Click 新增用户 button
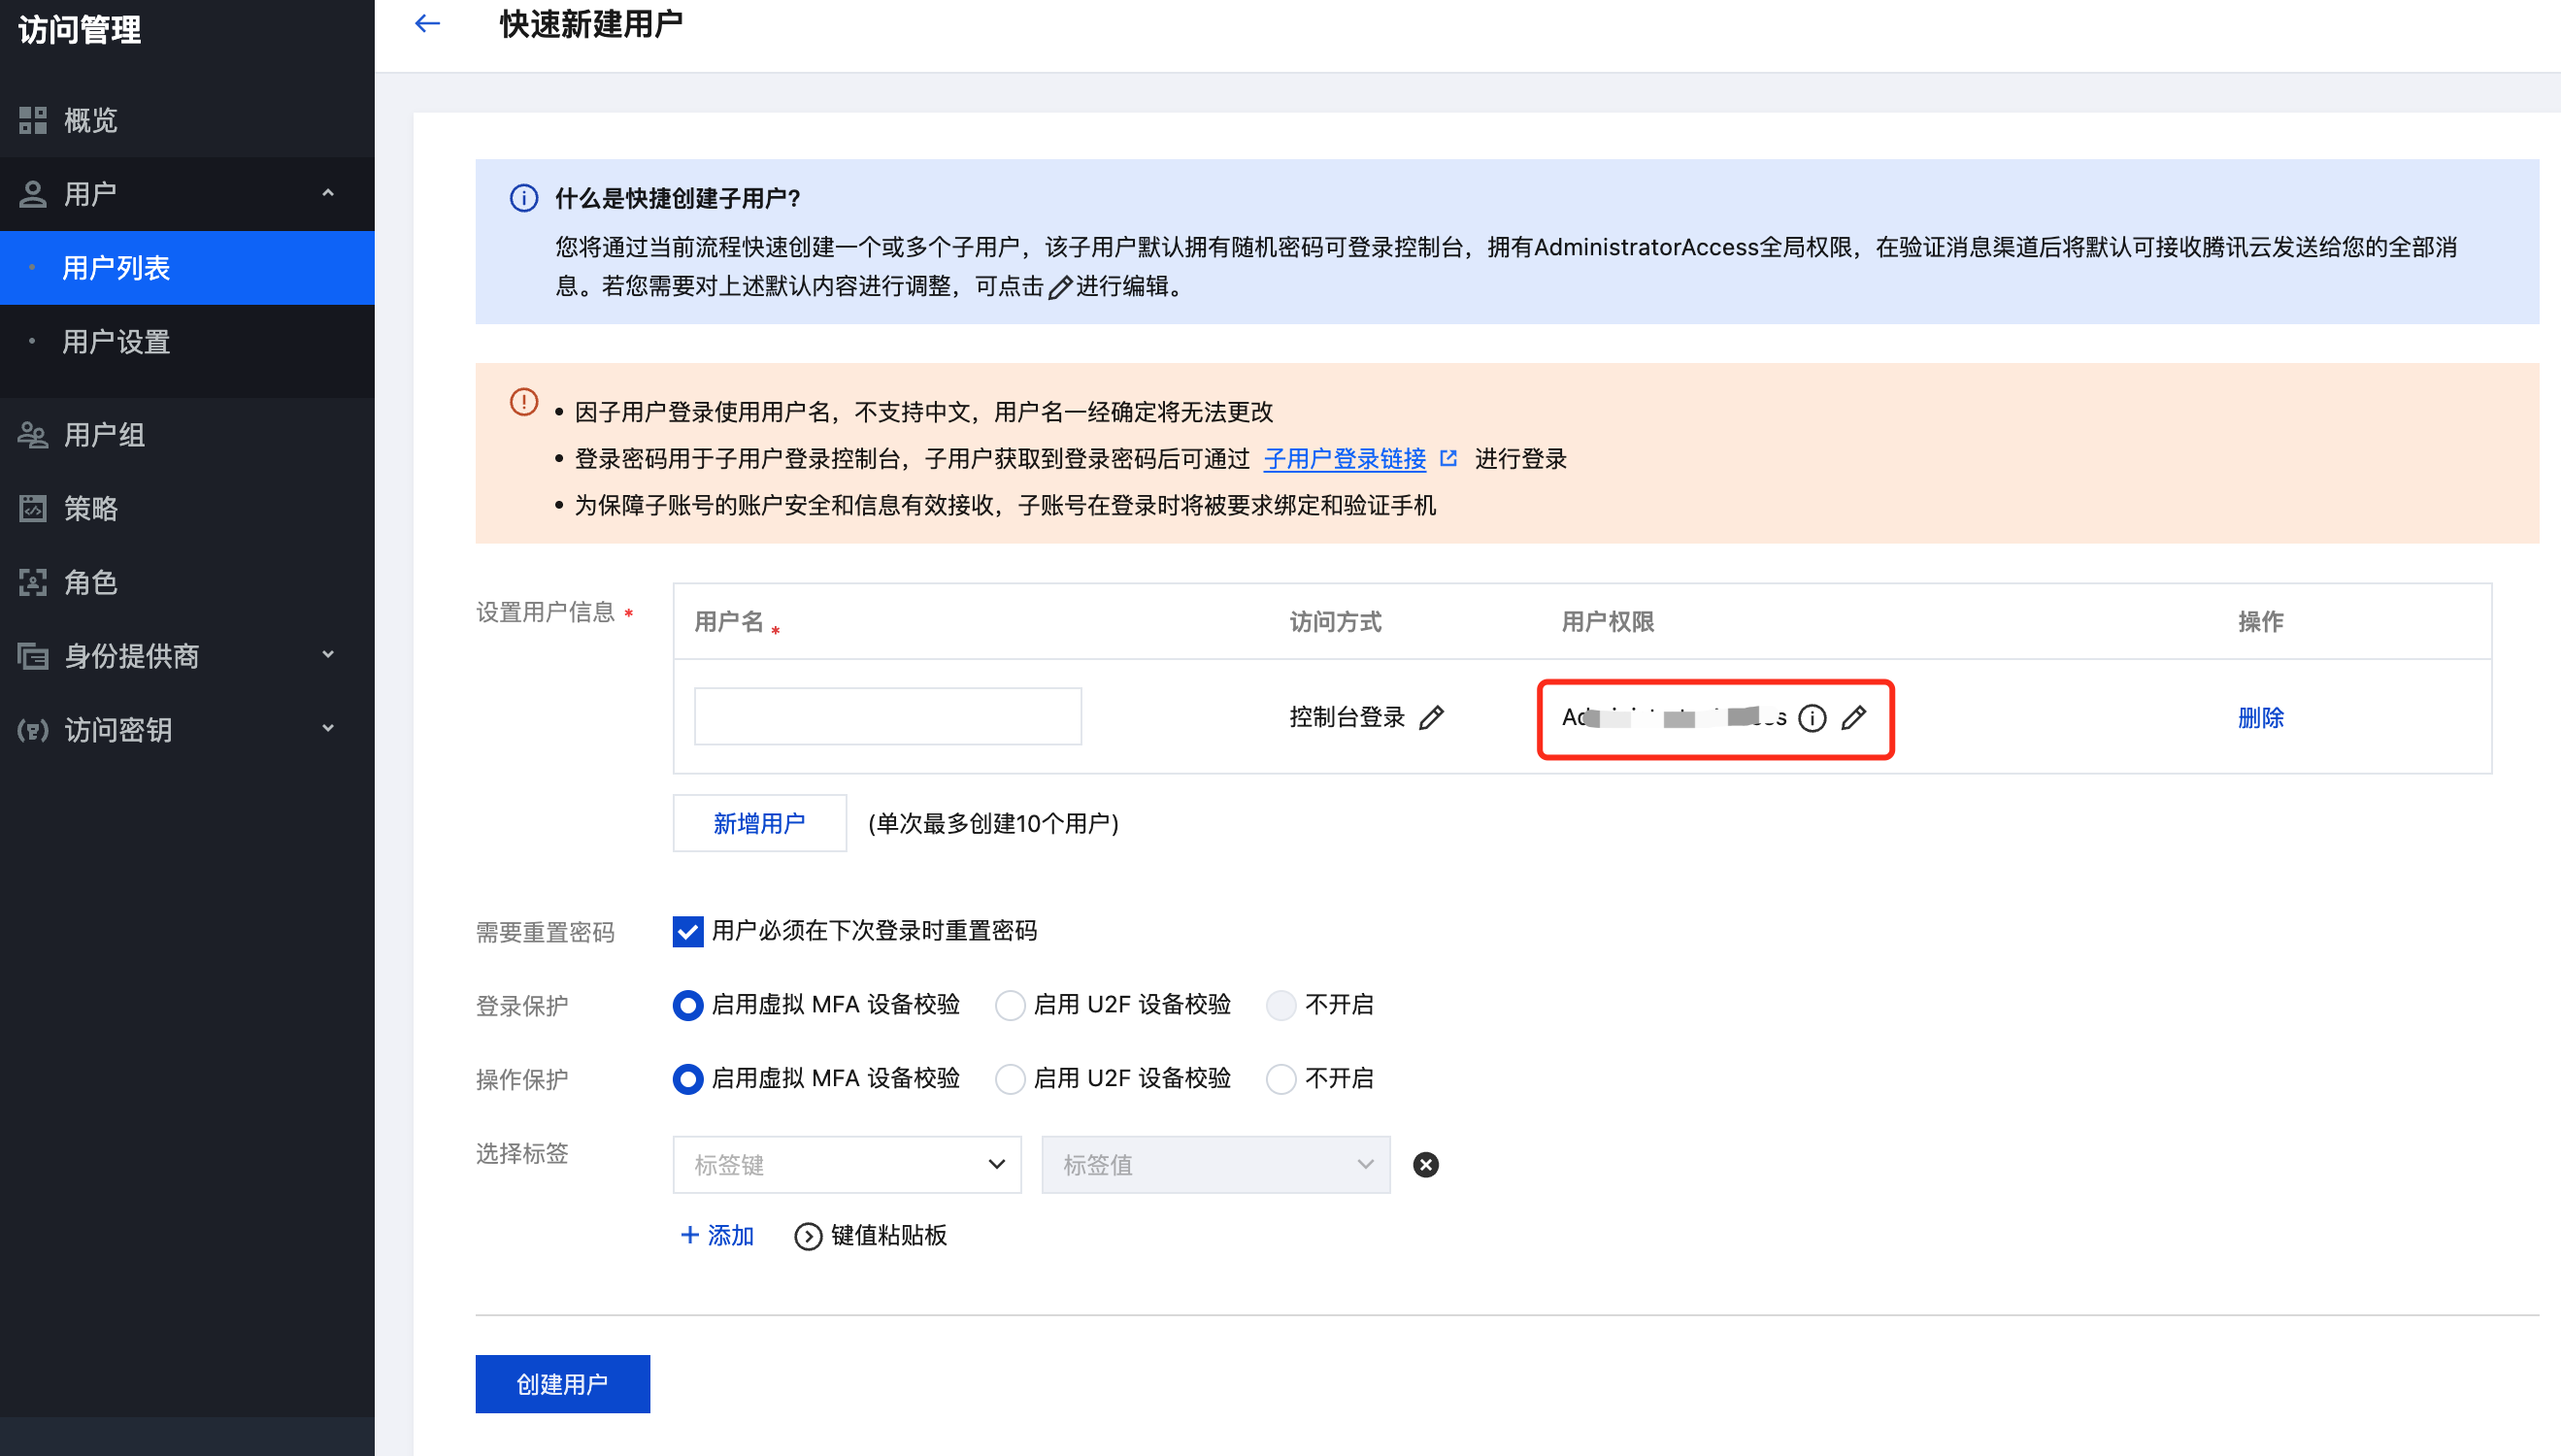2561x1456 pixels. tap(759, 823)
